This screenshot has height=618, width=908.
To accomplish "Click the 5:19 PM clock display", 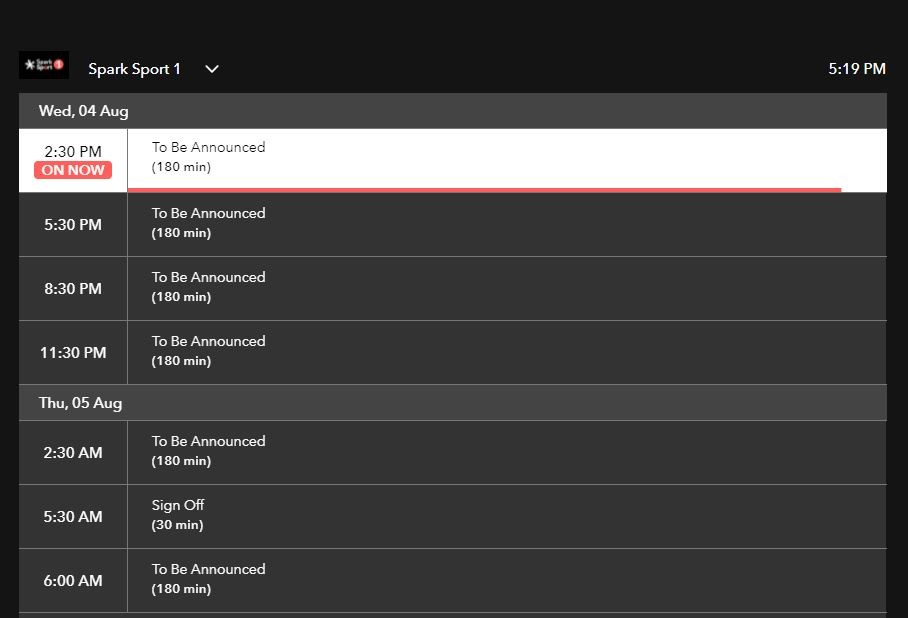I will pyautogui.click(x=856, y=69).
